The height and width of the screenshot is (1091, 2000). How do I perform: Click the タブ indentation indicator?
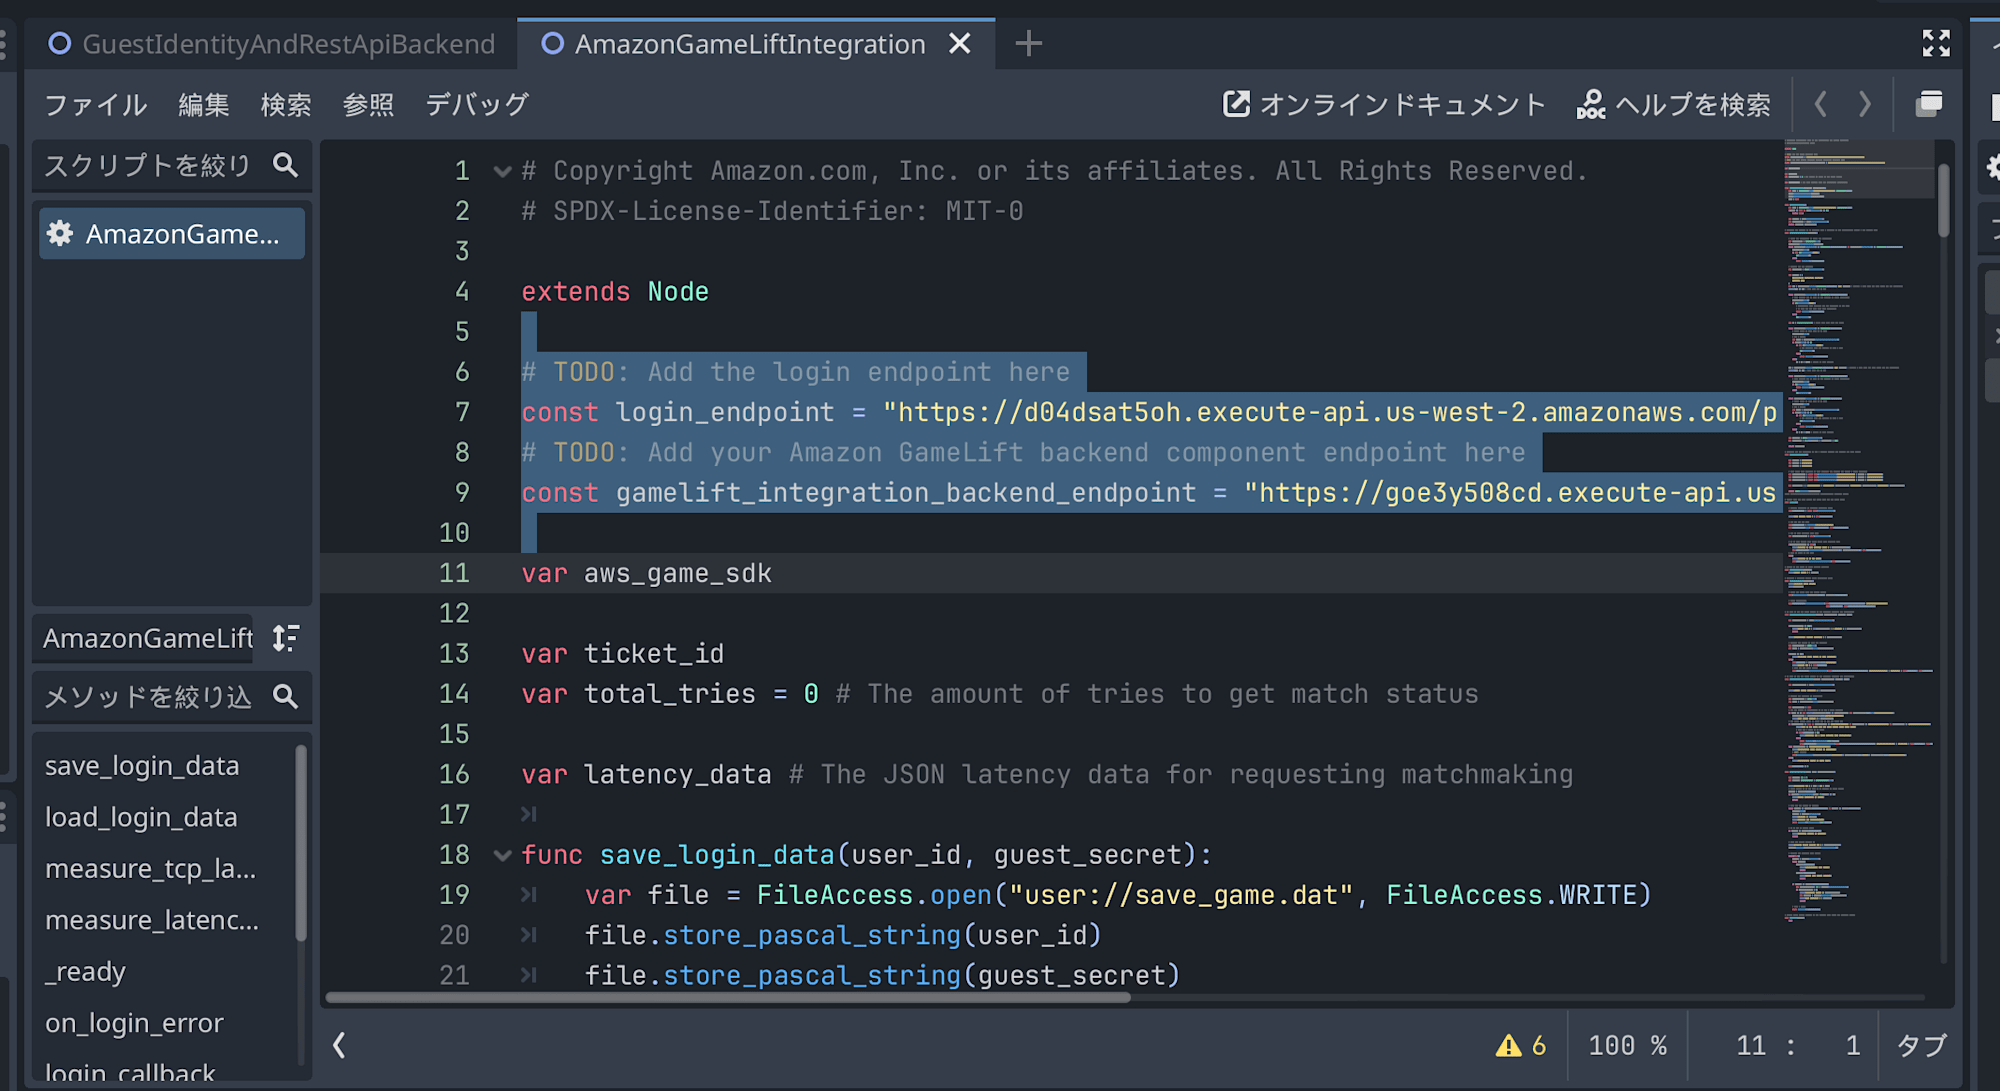tap(1921, 1046)
